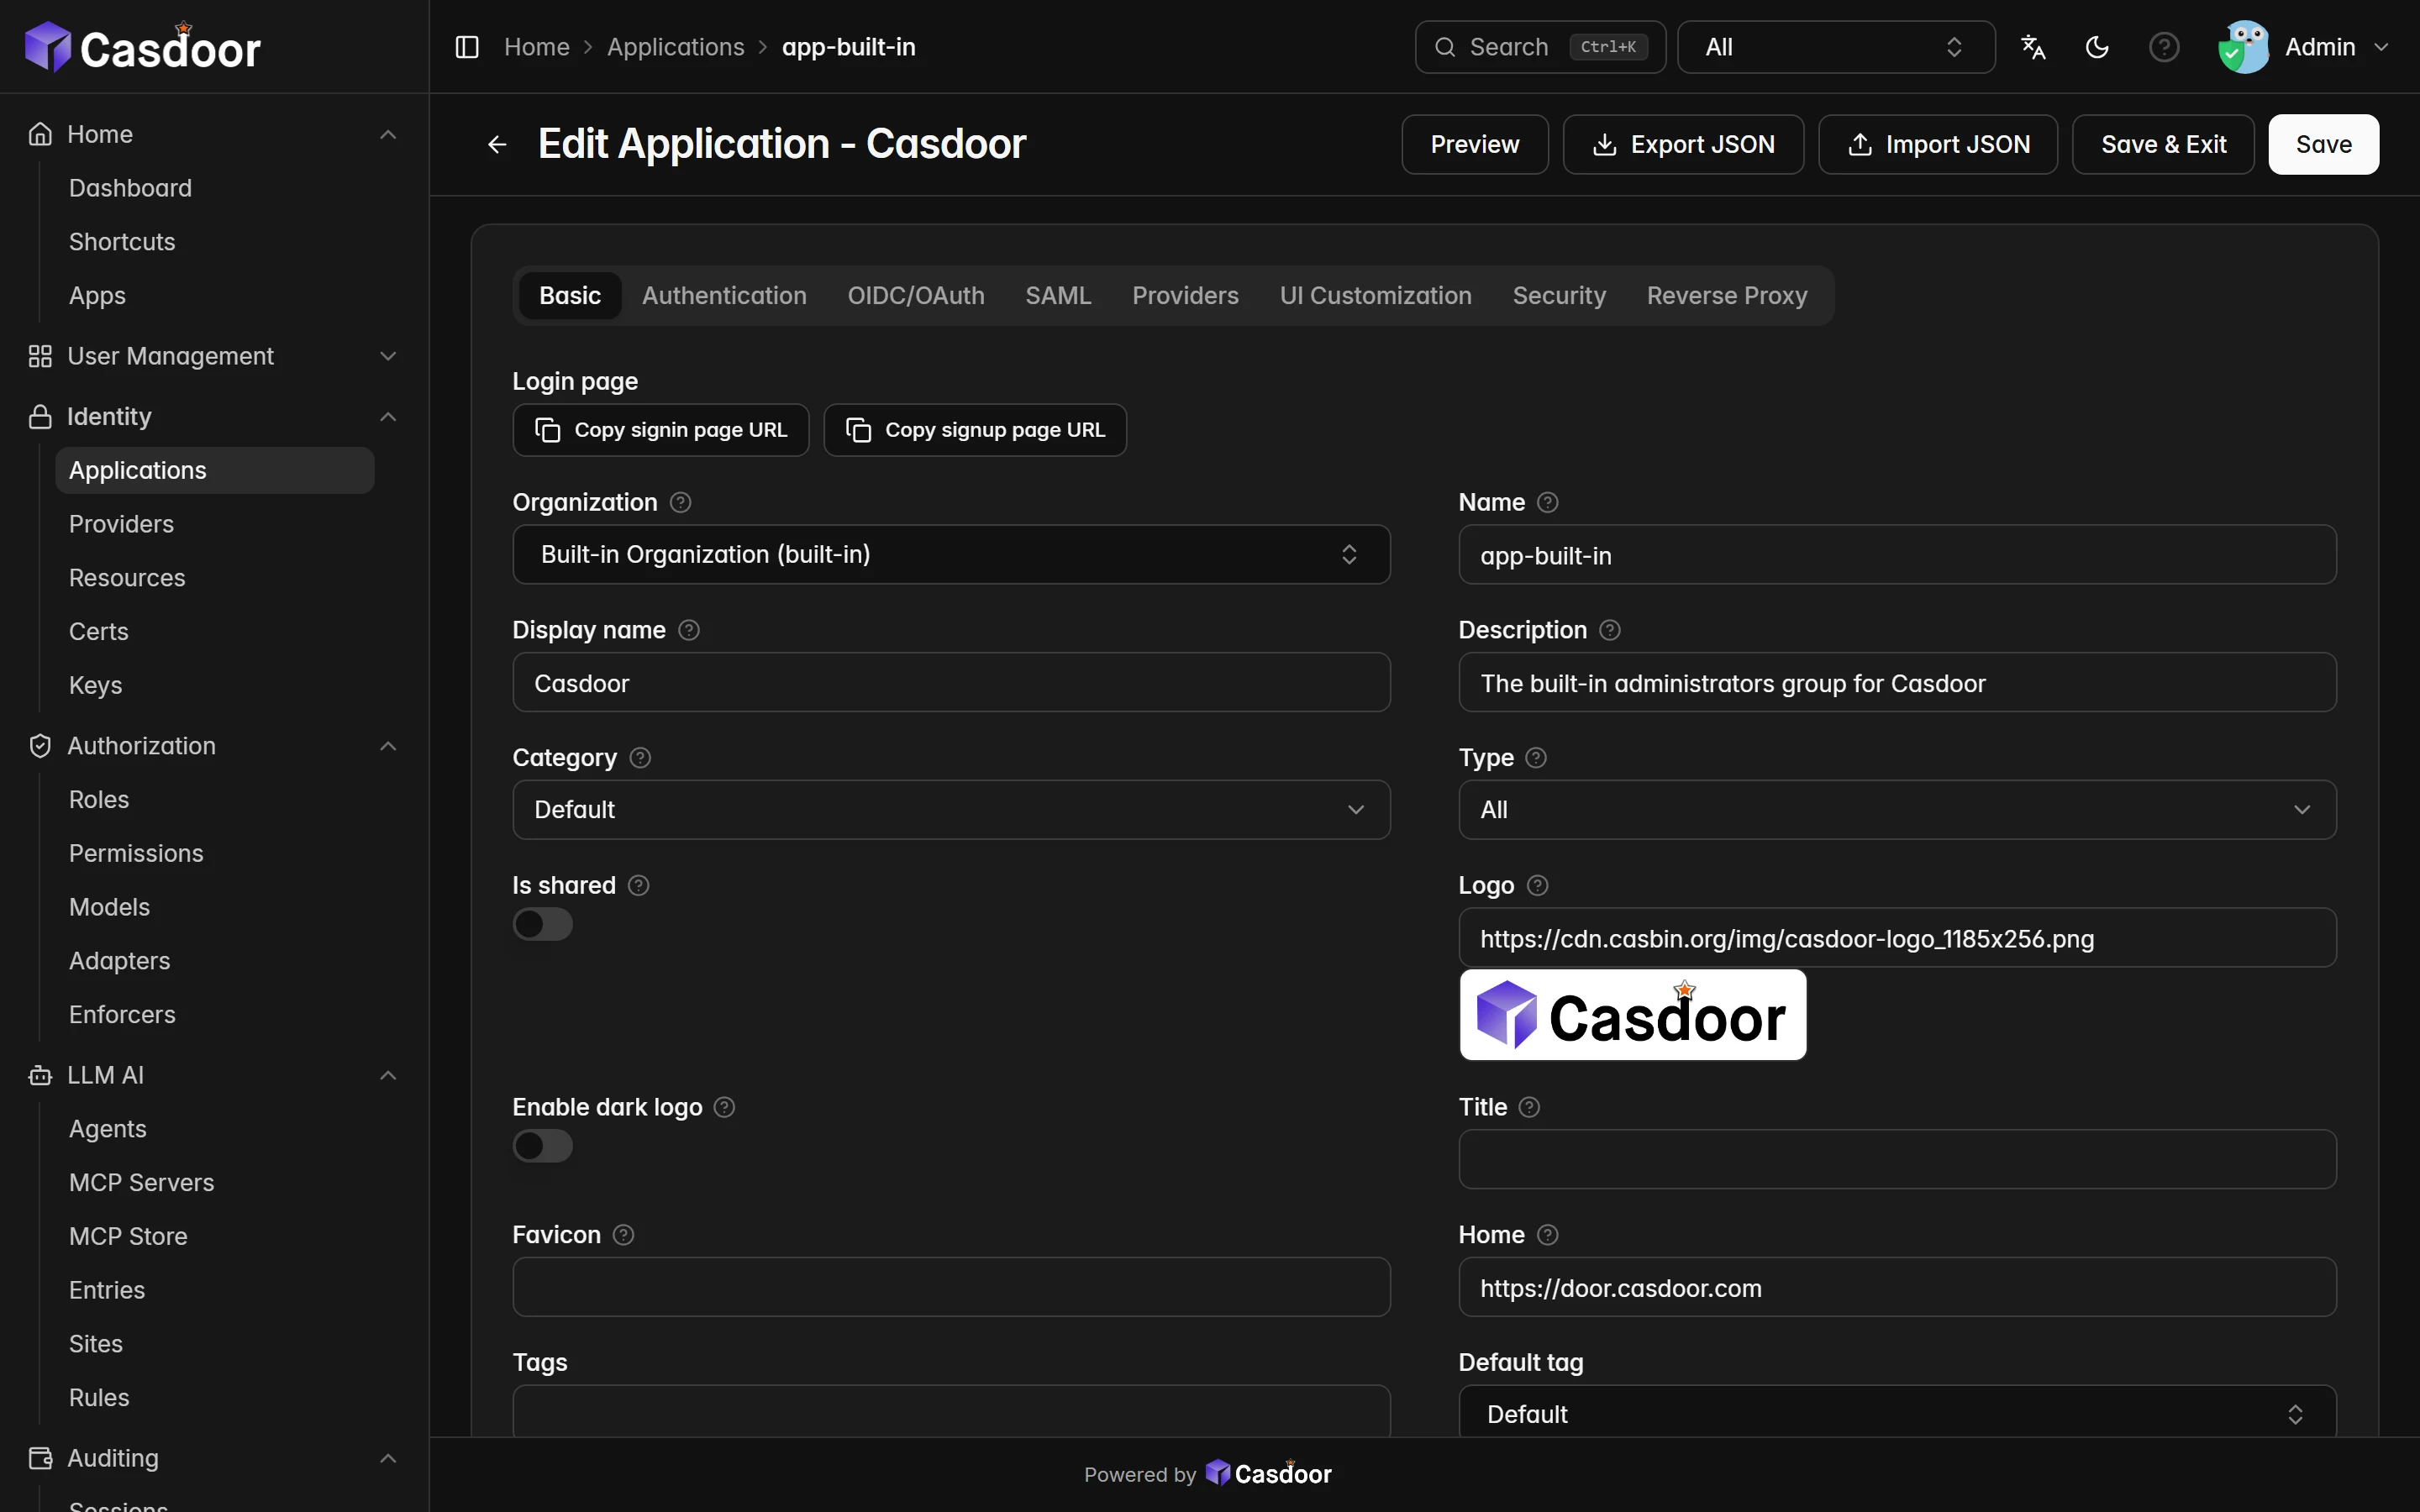Click the Organization help icon
Image resolution: width=2420 pixels, height=1512 pixels.
[x=680, y=502]
